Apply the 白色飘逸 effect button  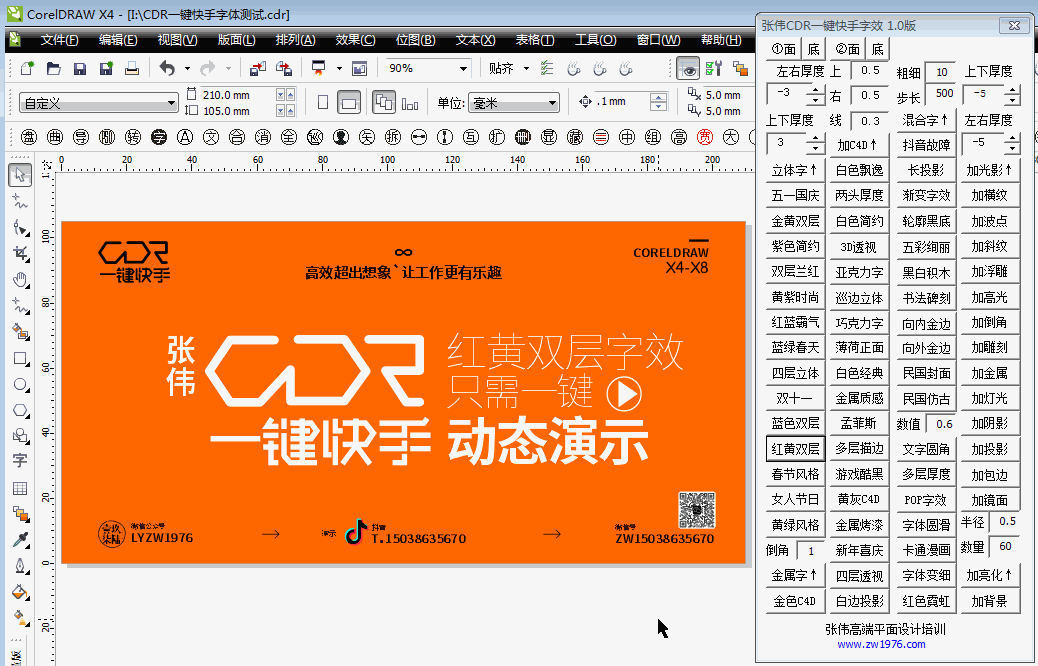pyautogui.click(x=859, y=170)
